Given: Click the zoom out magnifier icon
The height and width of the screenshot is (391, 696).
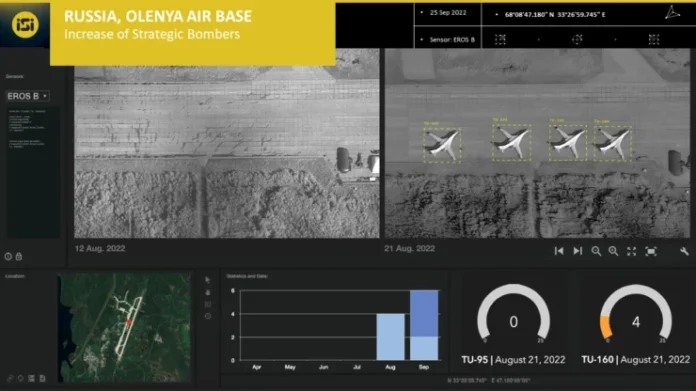Looking at the screenshot, I should coord(596,251).
